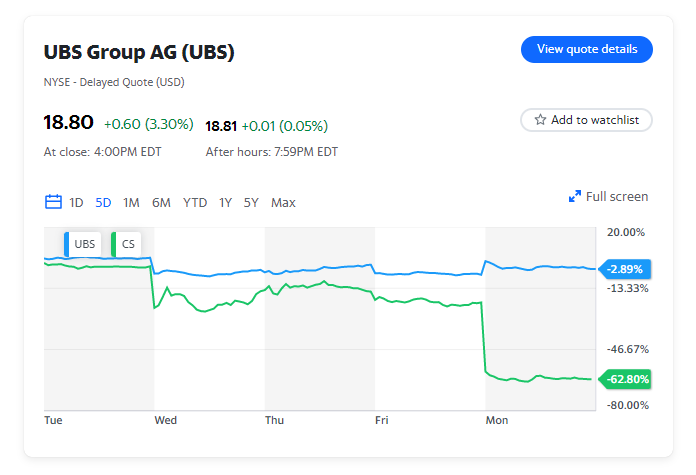Viewport: 696px width, 475px height.
Task: Click the star icon in Add to watchlist
Action: coord(540,119)
